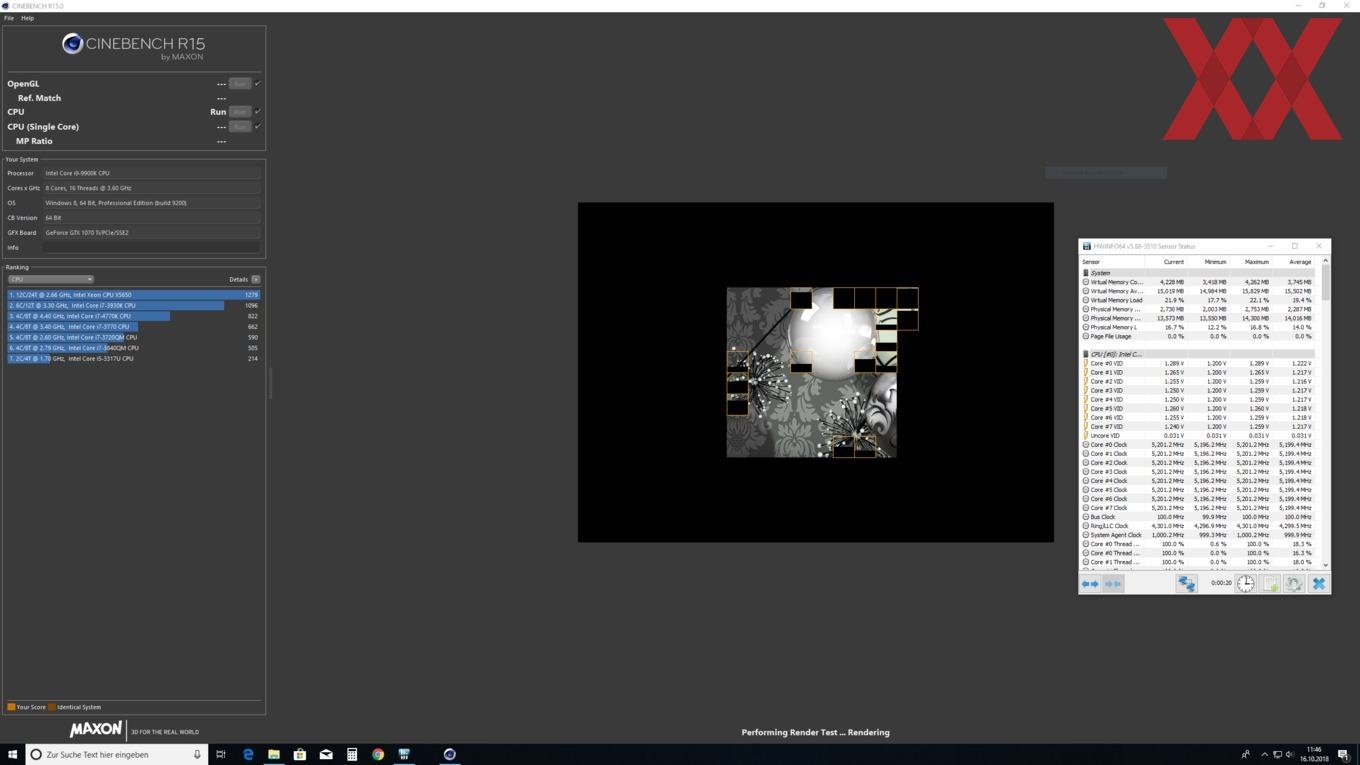Select the Core #0 Clock sensor row
Image resolution: width=1360 pixels, height=765 pixels.
1200,444
